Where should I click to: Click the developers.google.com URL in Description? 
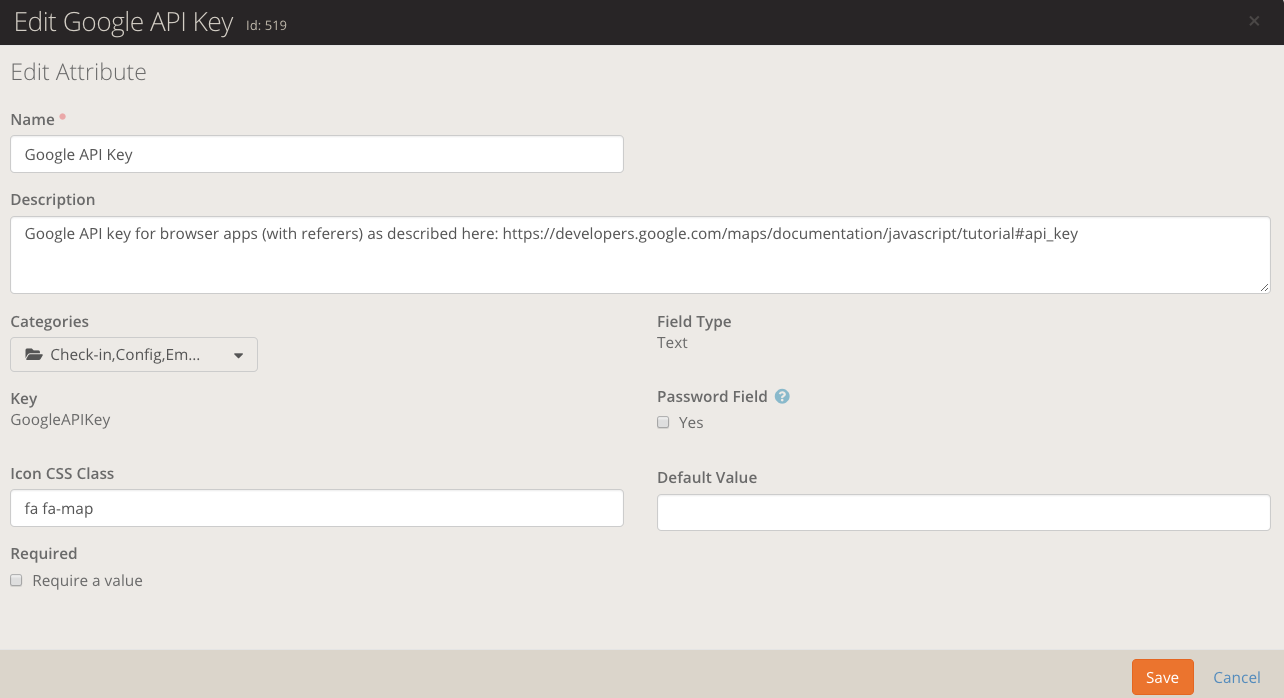pos(790,234)
